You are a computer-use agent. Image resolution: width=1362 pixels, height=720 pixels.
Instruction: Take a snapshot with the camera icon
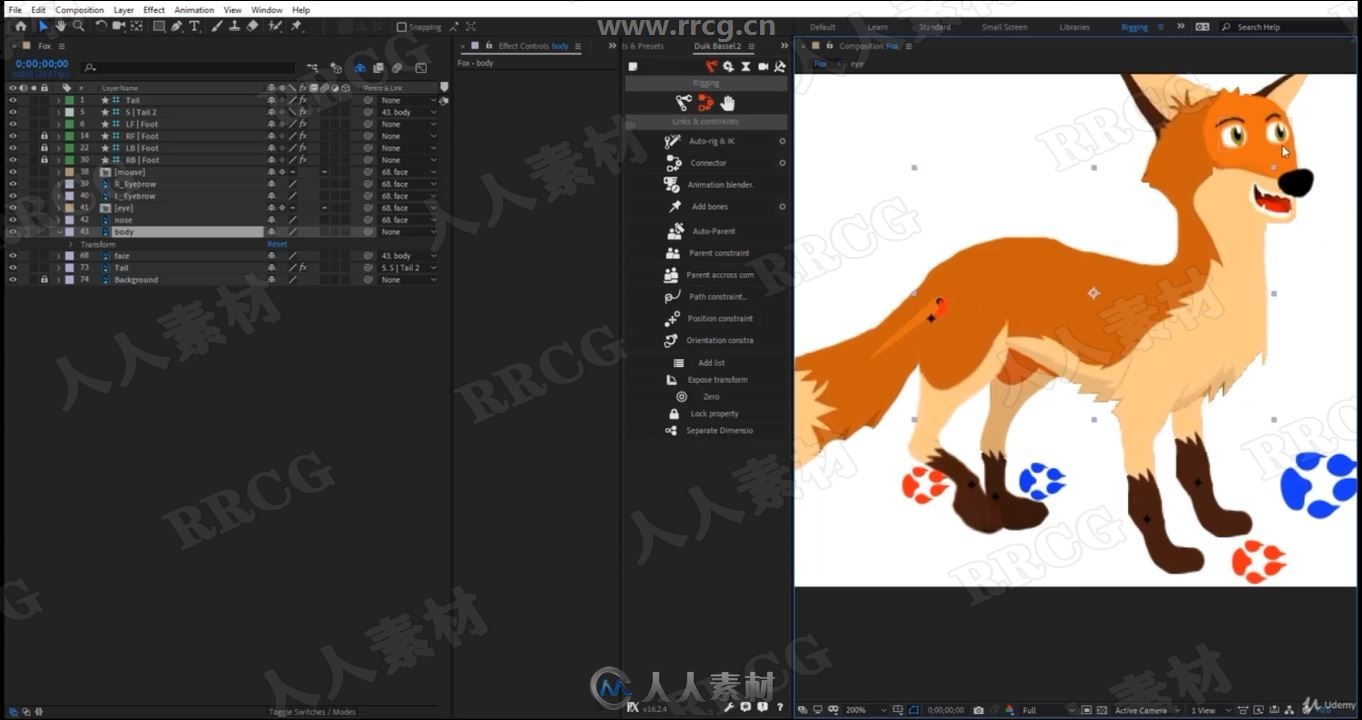click(x=978, y=710)
